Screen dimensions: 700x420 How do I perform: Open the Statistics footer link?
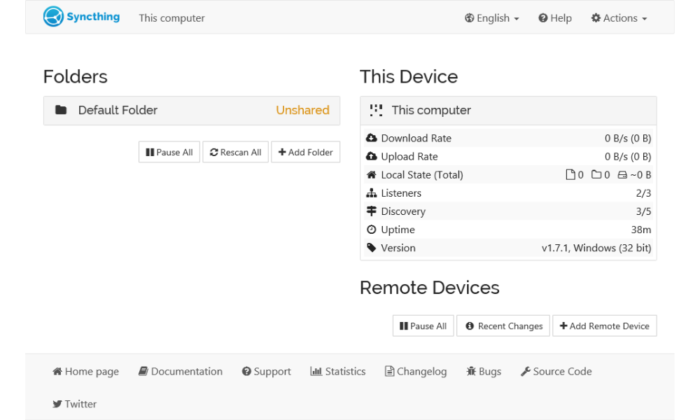pyautogui.click(x=338, y=371)
